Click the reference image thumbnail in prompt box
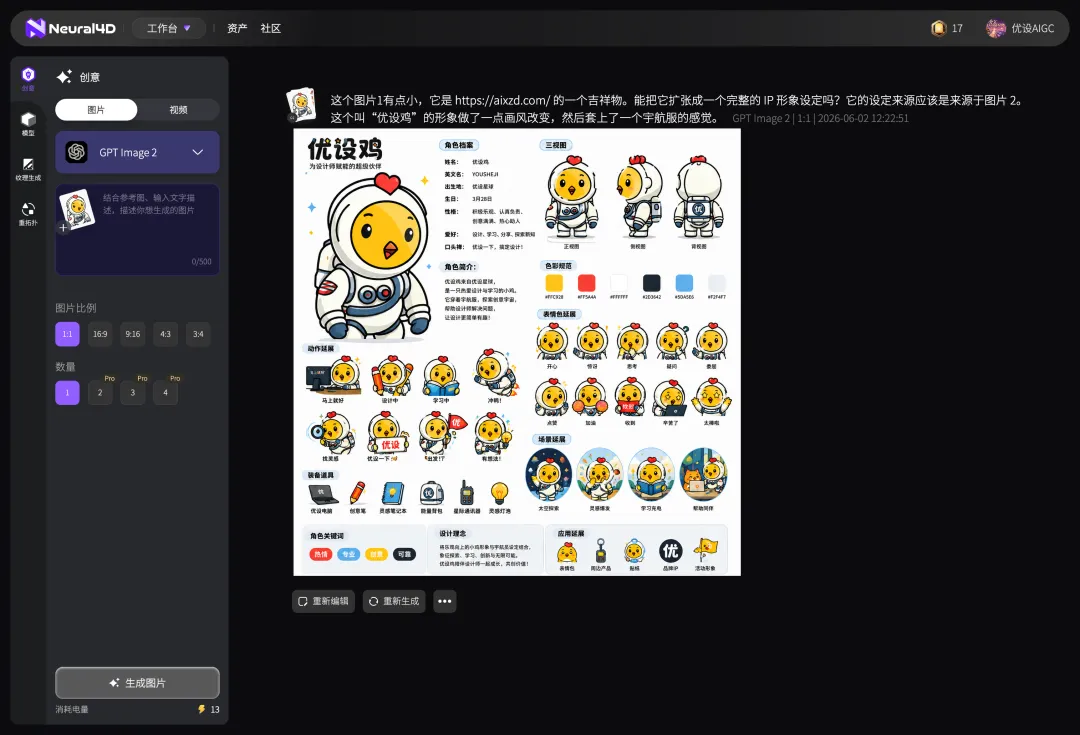The height and width of the screenshot is (735, 1080). [76, 208]
